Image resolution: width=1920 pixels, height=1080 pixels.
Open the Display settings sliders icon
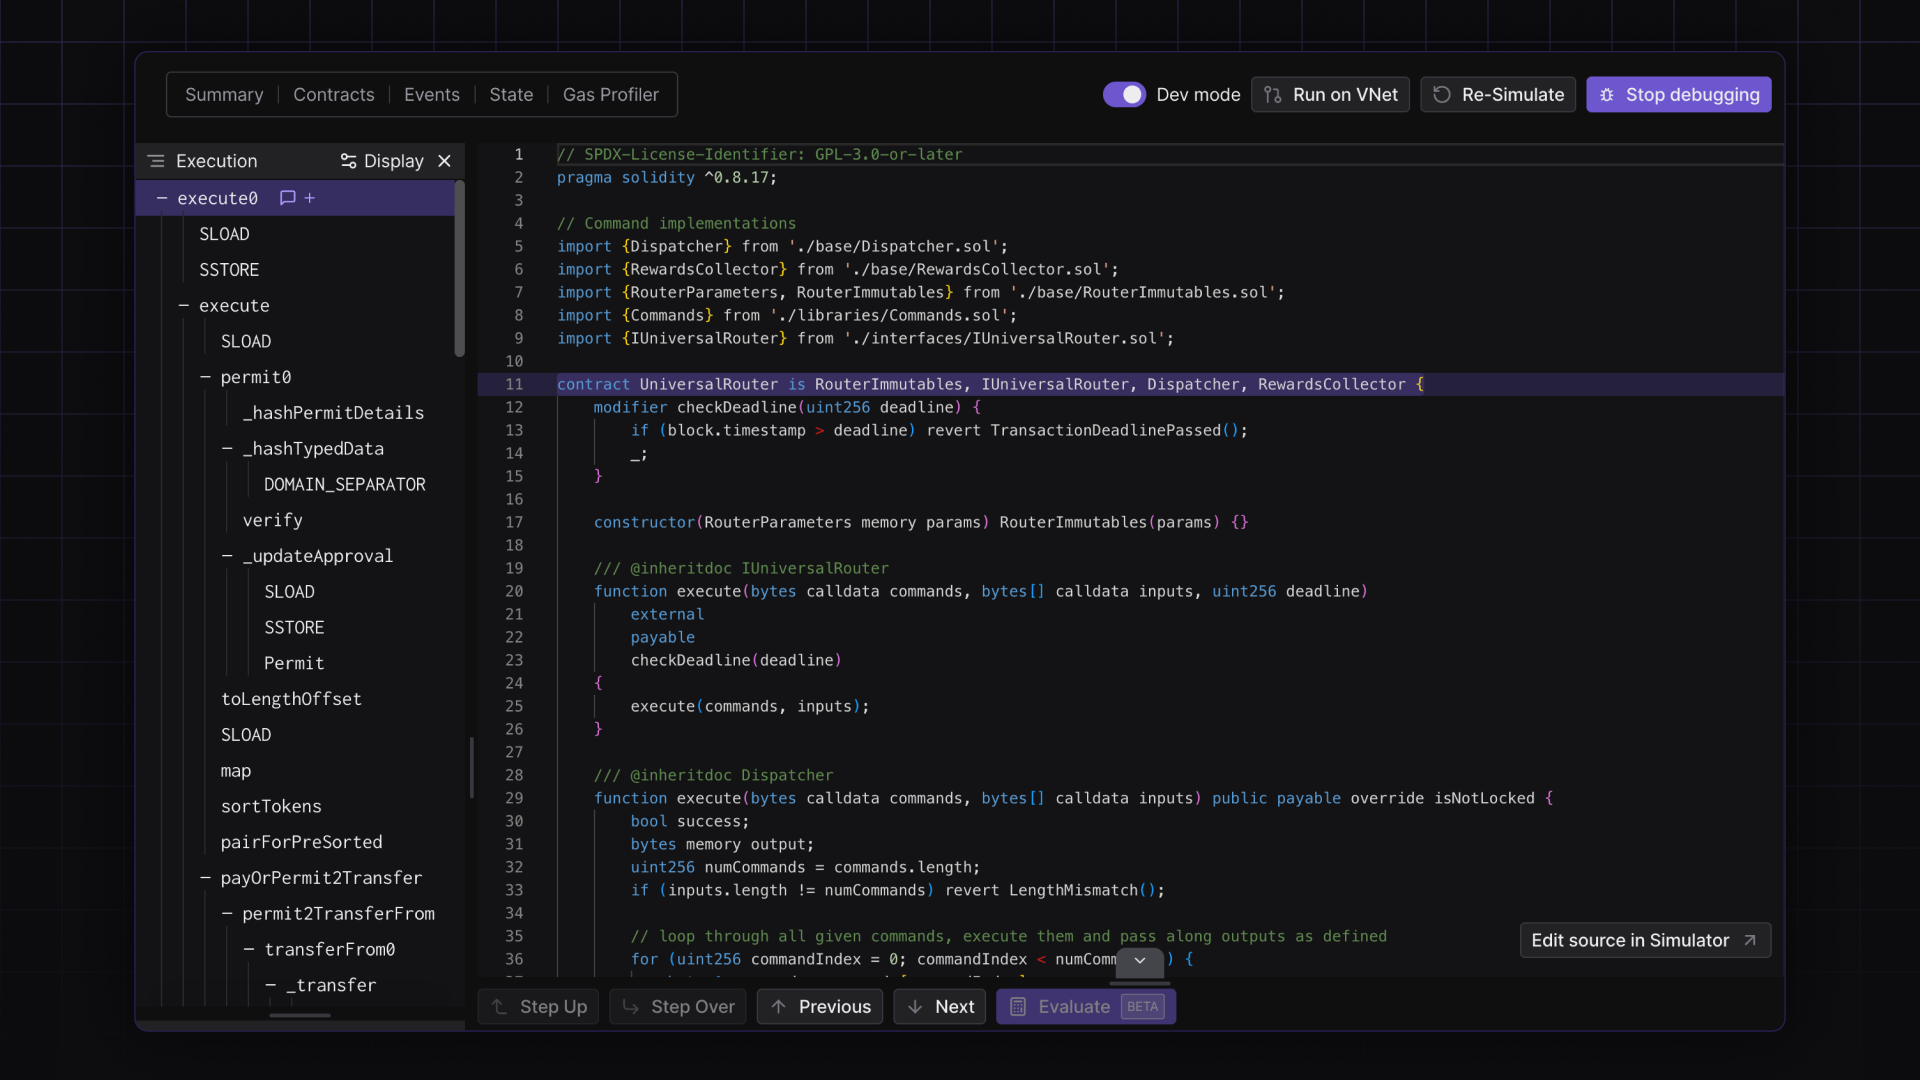point(348,161)
